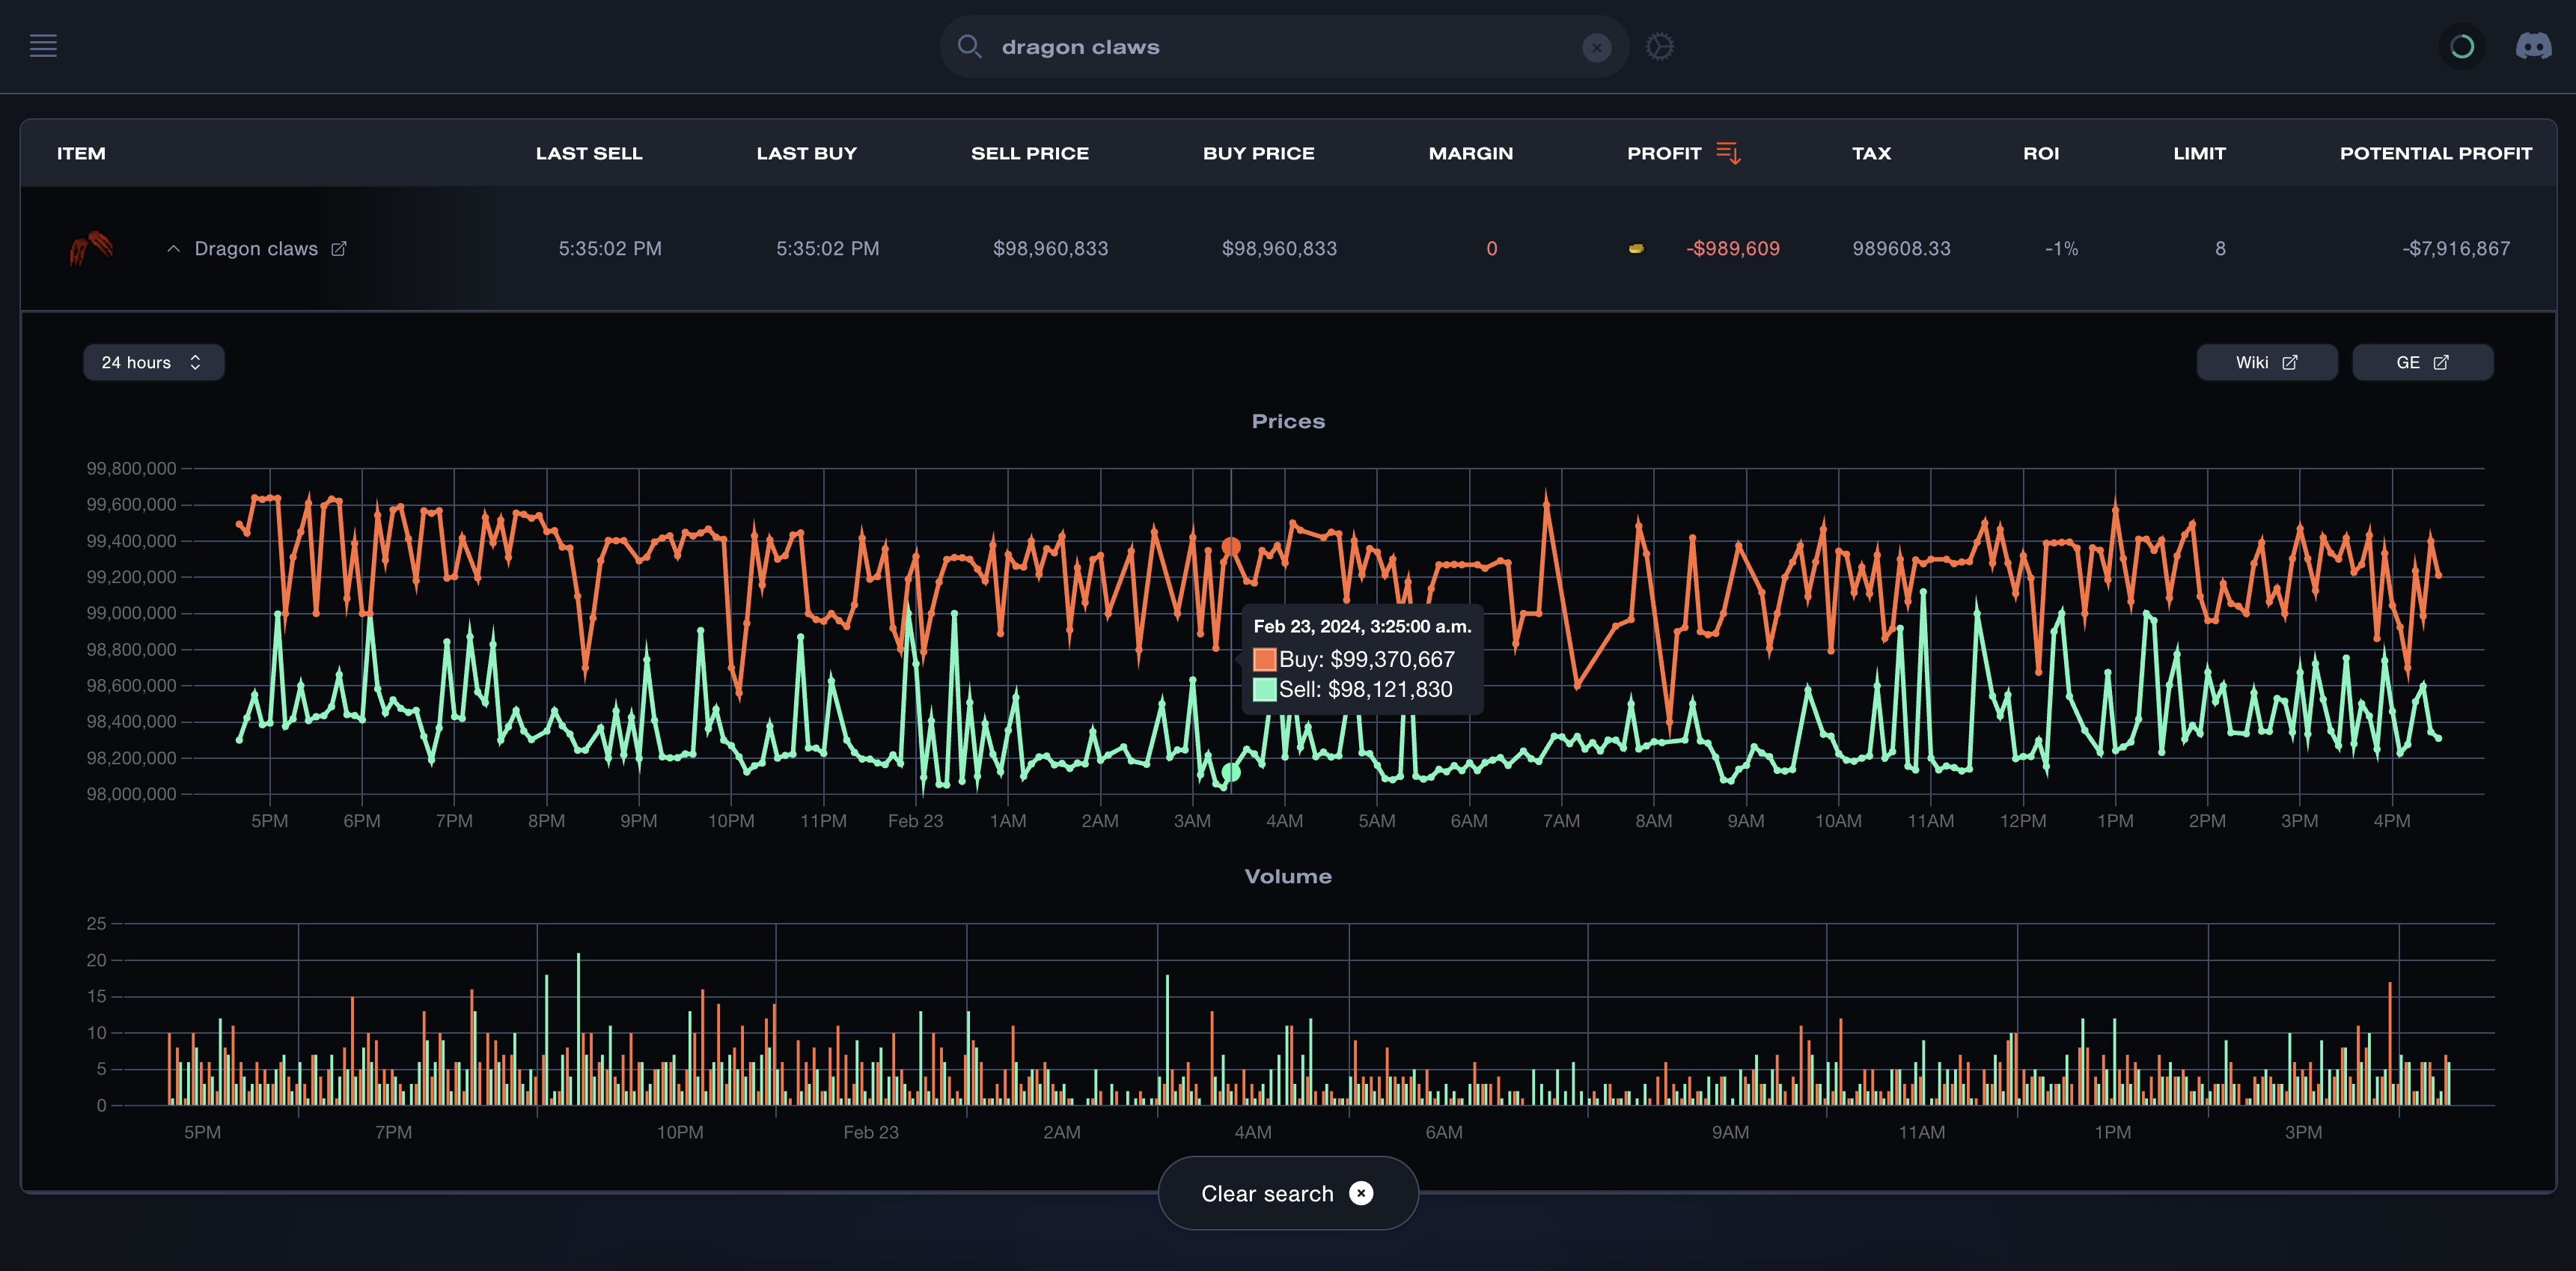Clear the search field with the X icon
Image resolution: width=2576 pixels, height=1271 pixels.
pyautogui.click(x=1596, y=47)
